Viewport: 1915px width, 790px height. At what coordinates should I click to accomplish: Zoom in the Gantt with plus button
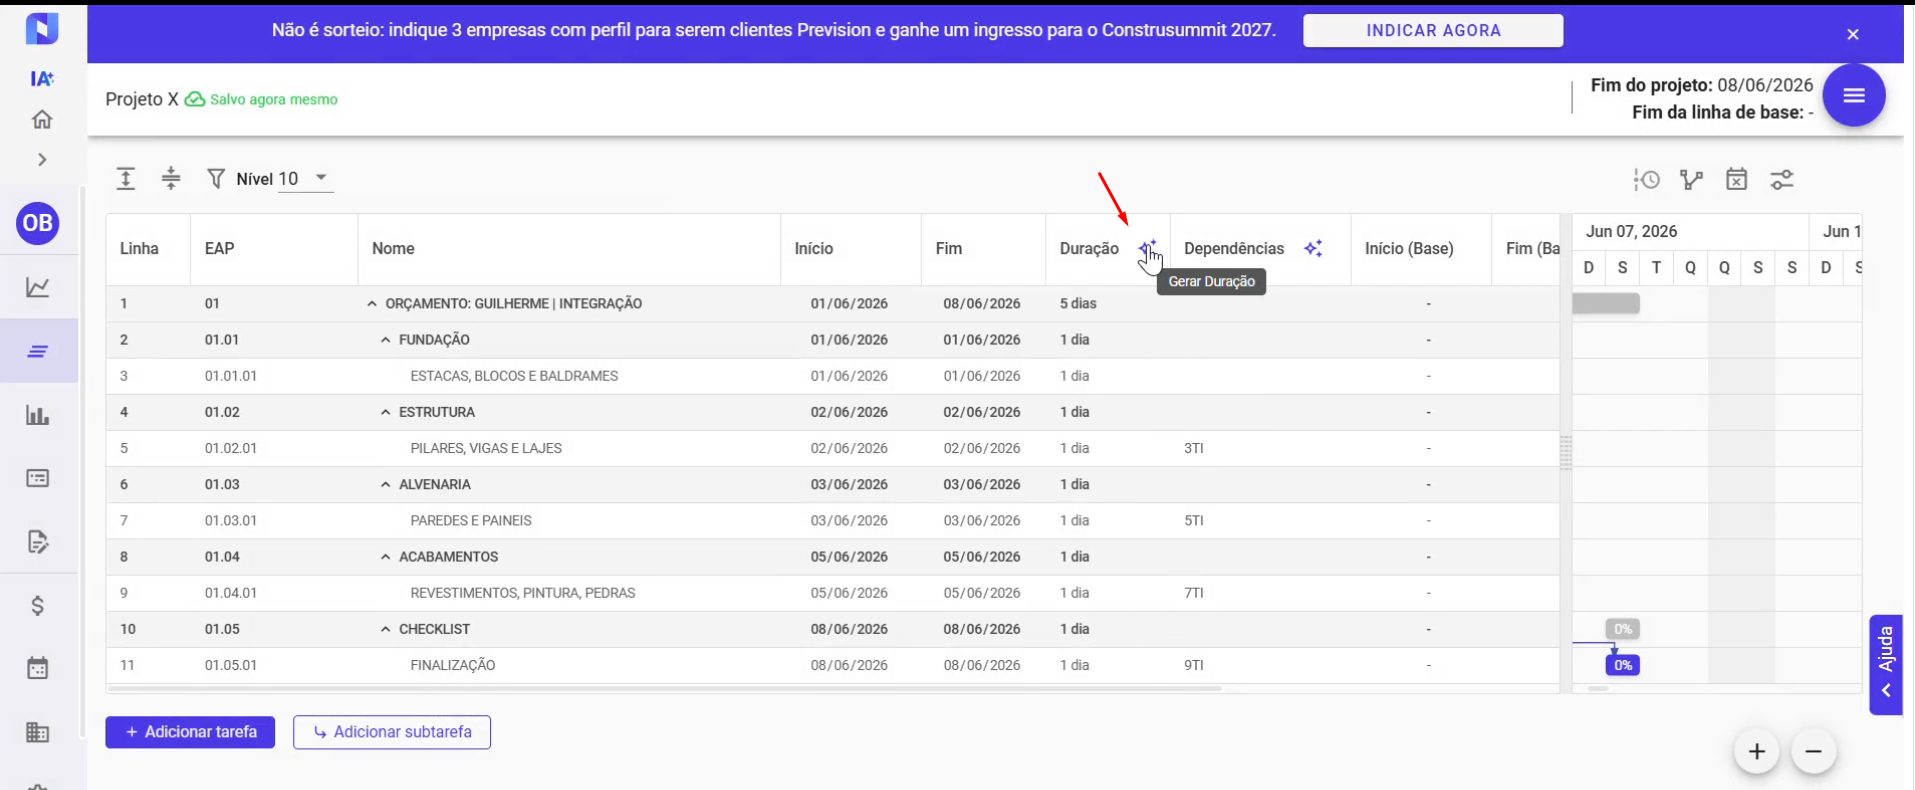pyautogui.click(x=1757, y=751)
